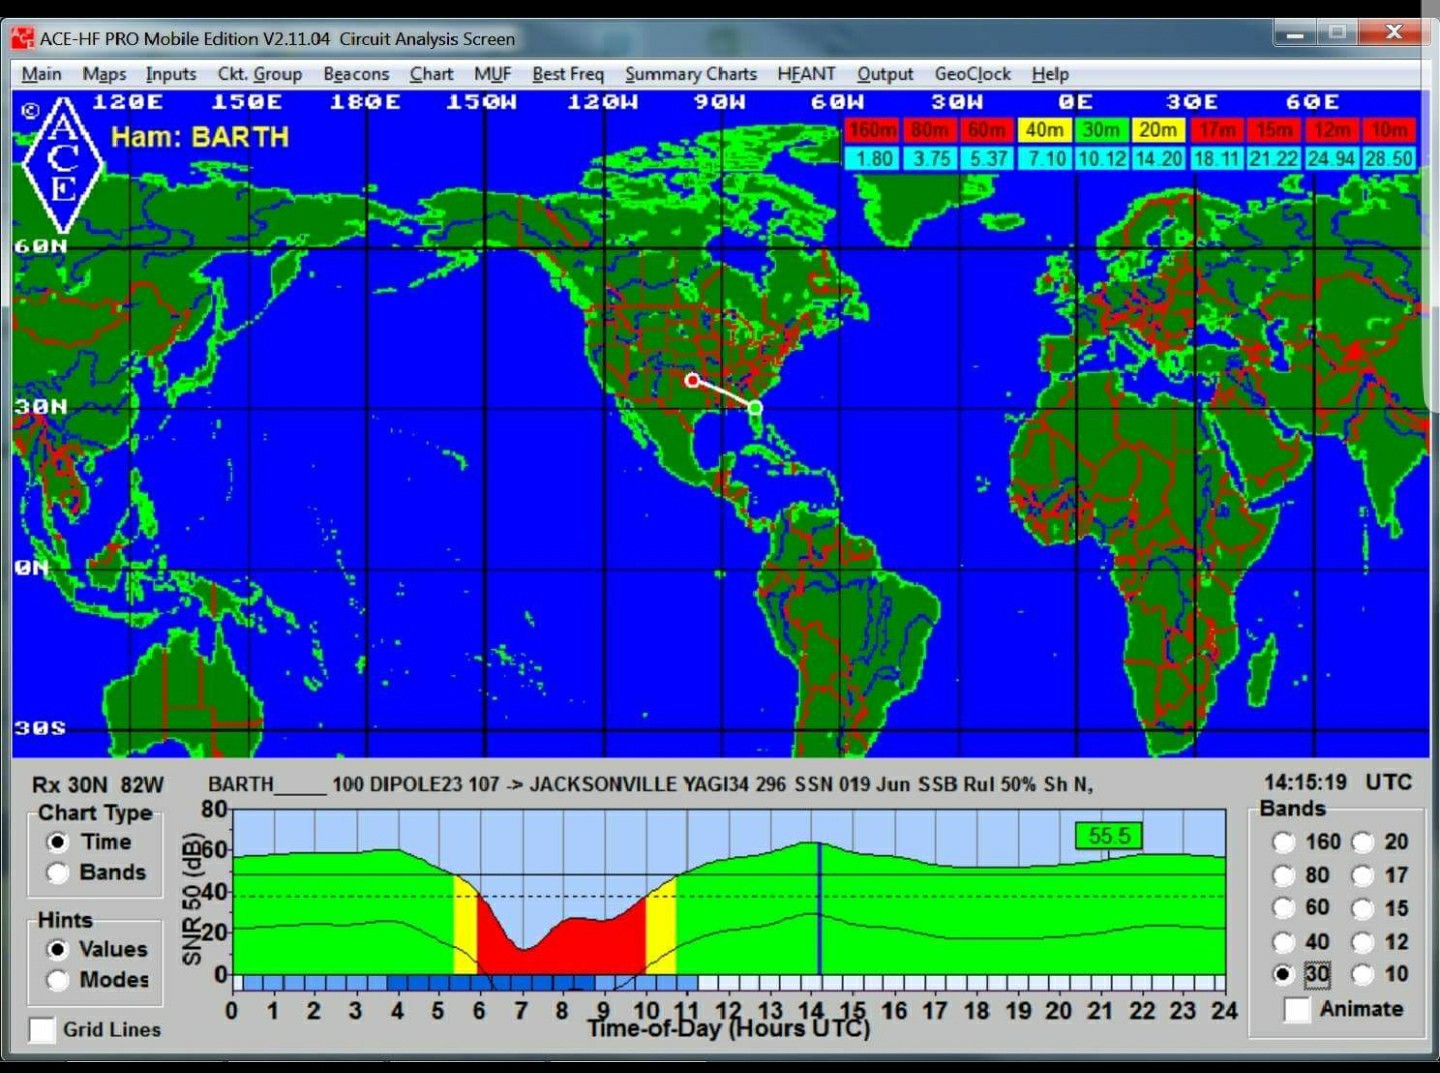The width and height of the screenshot is (1440, 1073).
Task: Open the Chart menu
Action: pyautogui.click(x=431, y=74)
